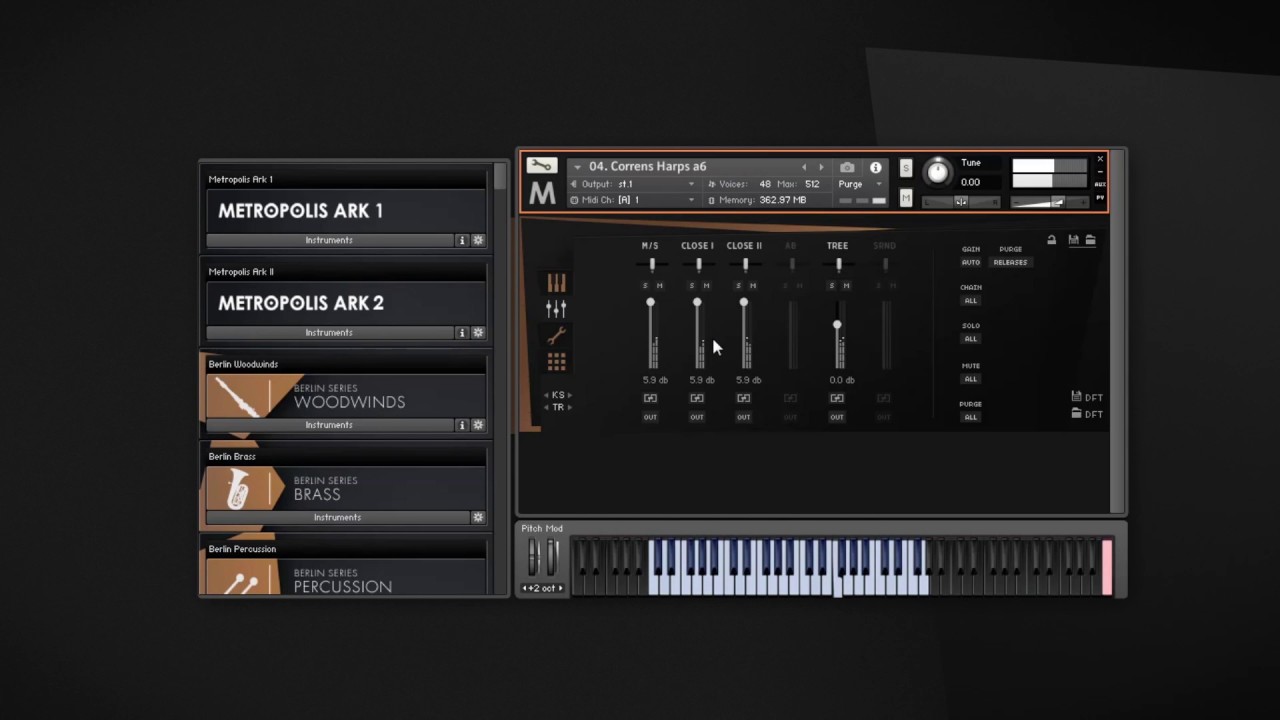
Task: Open the wrench edit mode for the instrument
Action: (x=541, y=166)
